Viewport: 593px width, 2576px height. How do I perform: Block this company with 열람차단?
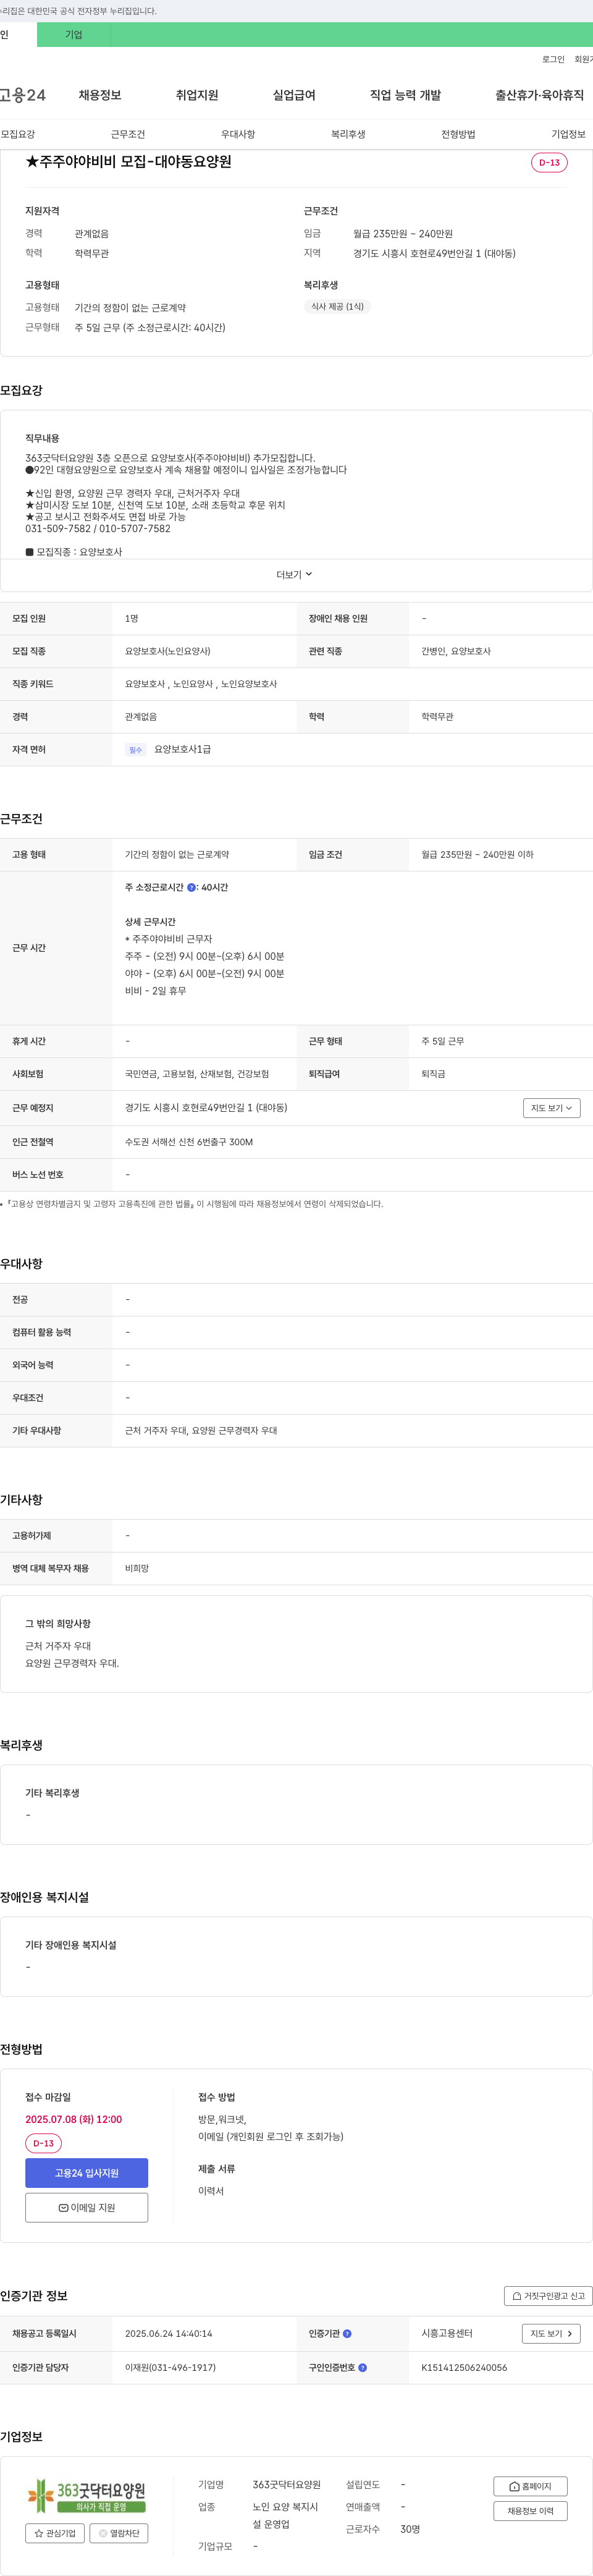(x=119, y=2533)
